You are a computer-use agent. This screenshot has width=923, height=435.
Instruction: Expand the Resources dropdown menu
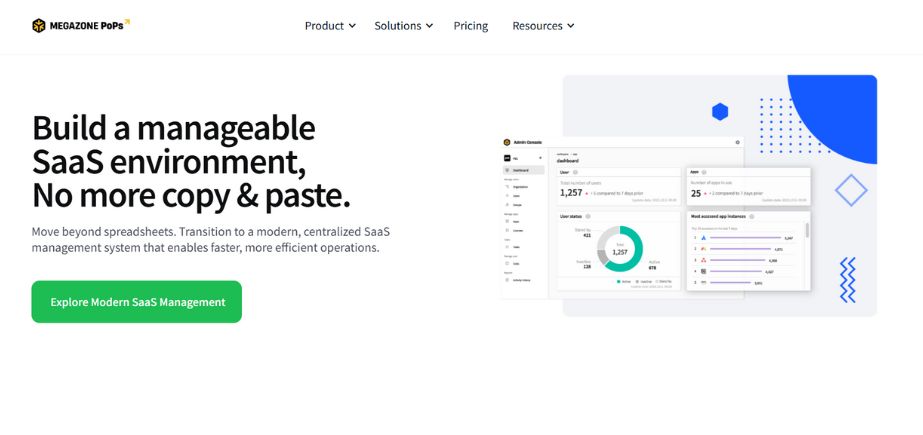(543, 26)
